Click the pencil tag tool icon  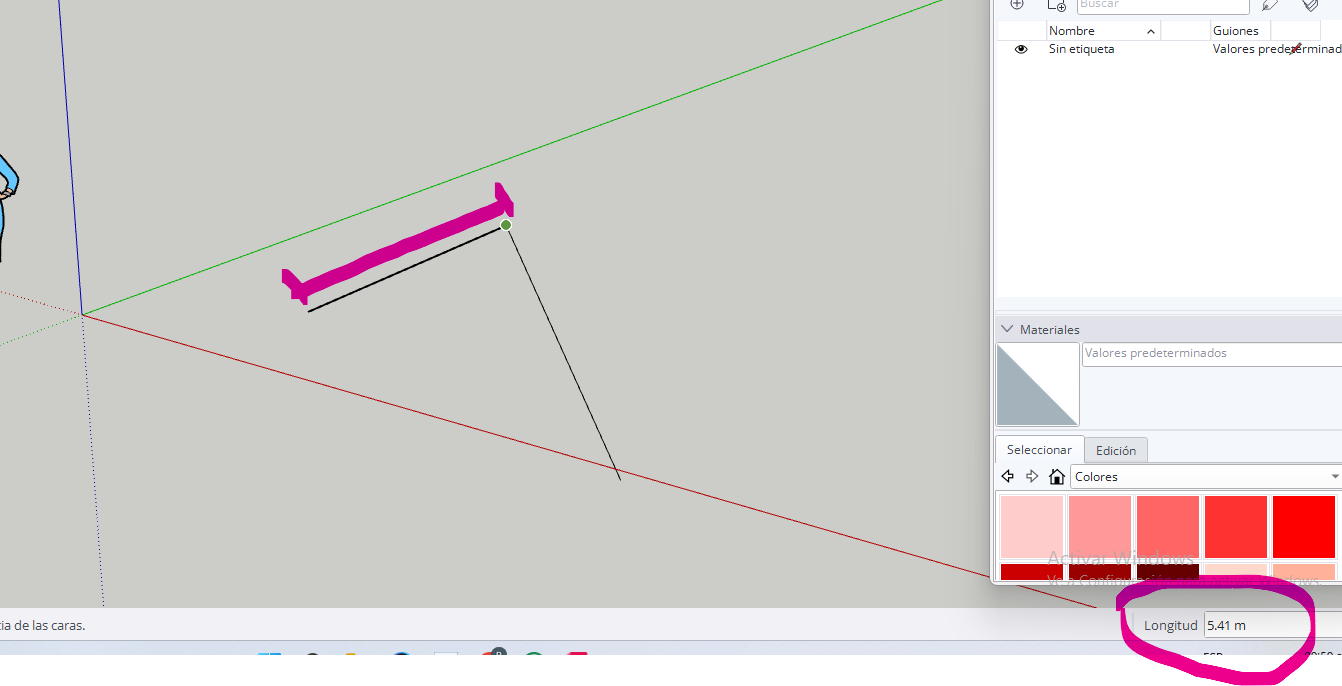point(1269,5)
